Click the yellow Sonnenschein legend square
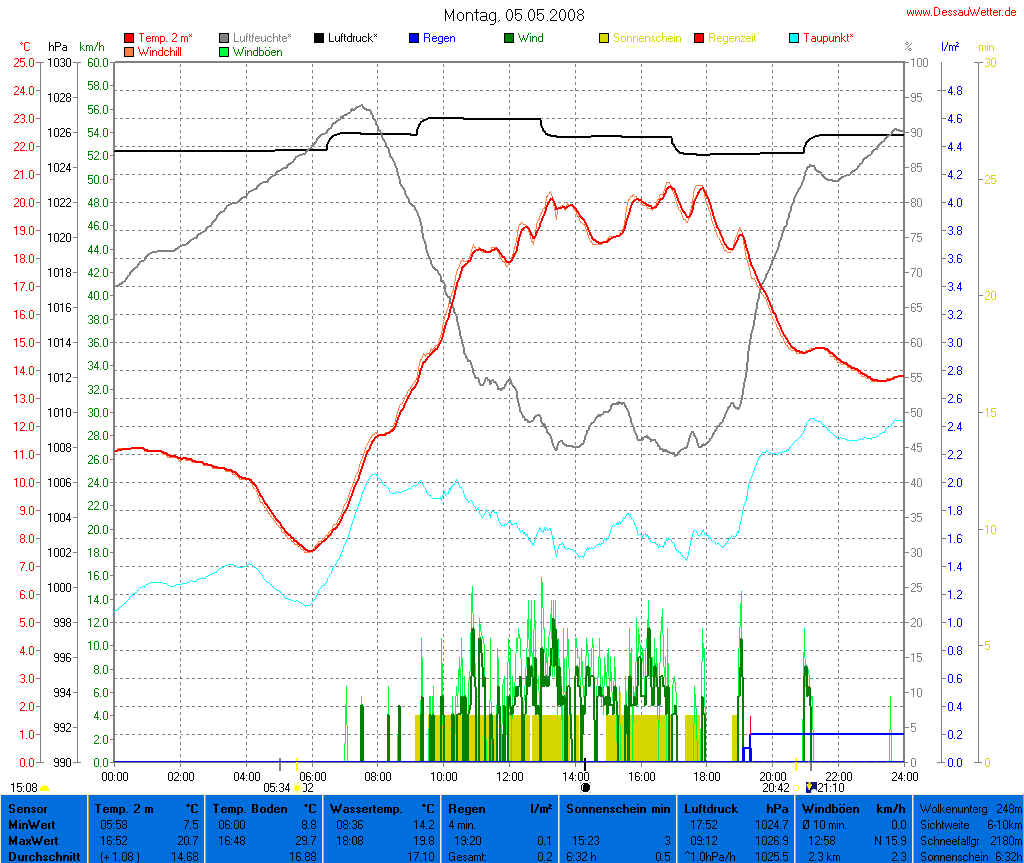Image resolution: width=1024 pixels, height=863 pixels. click(x=604, y=38)
